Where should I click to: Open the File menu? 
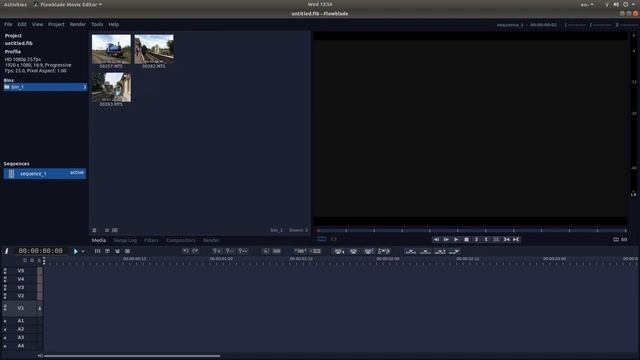tap(8, 24)
